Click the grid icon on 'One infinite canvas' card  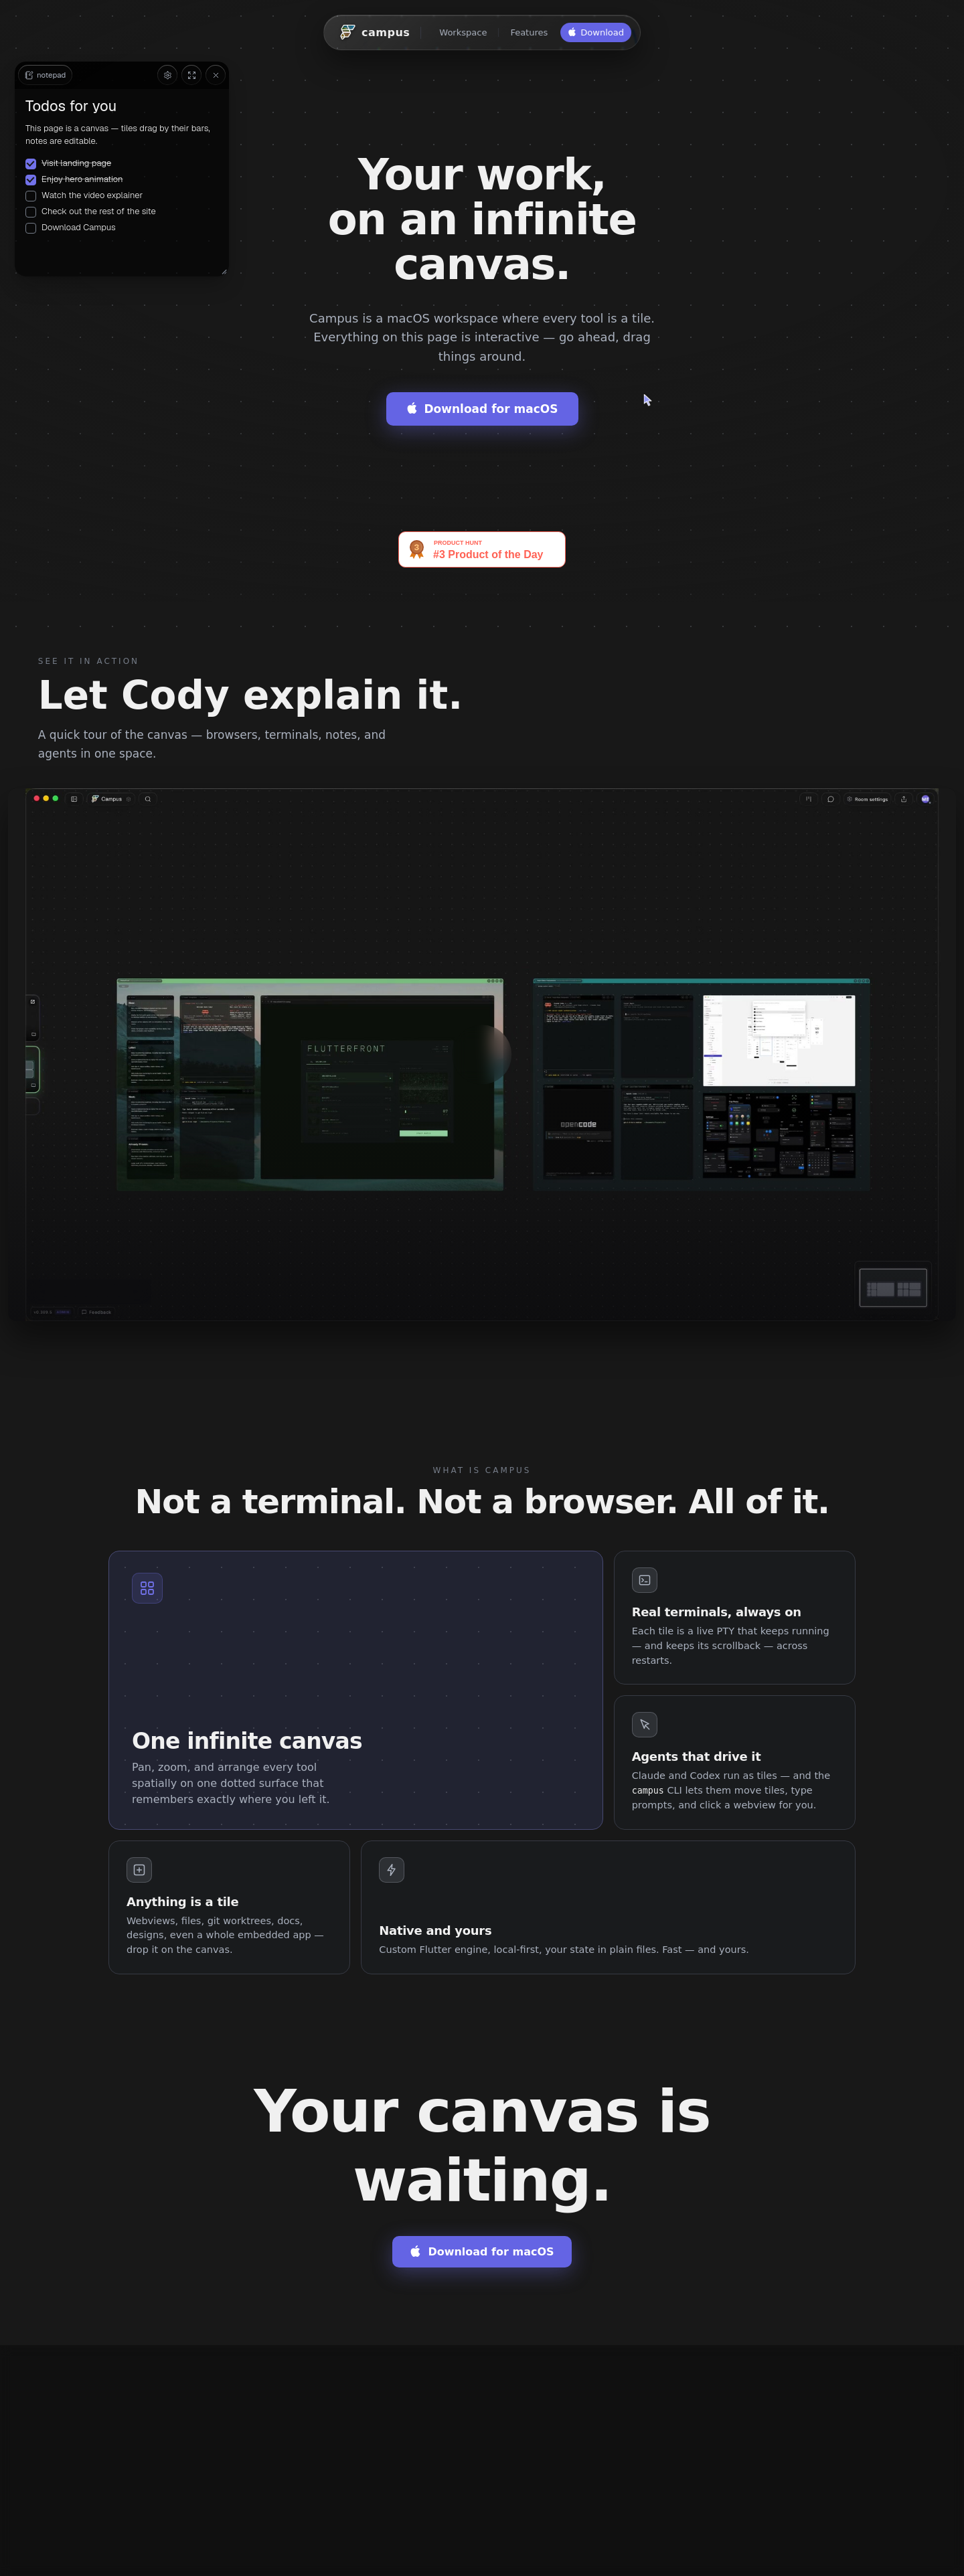pyautogui.click(x=147, y=1587)
